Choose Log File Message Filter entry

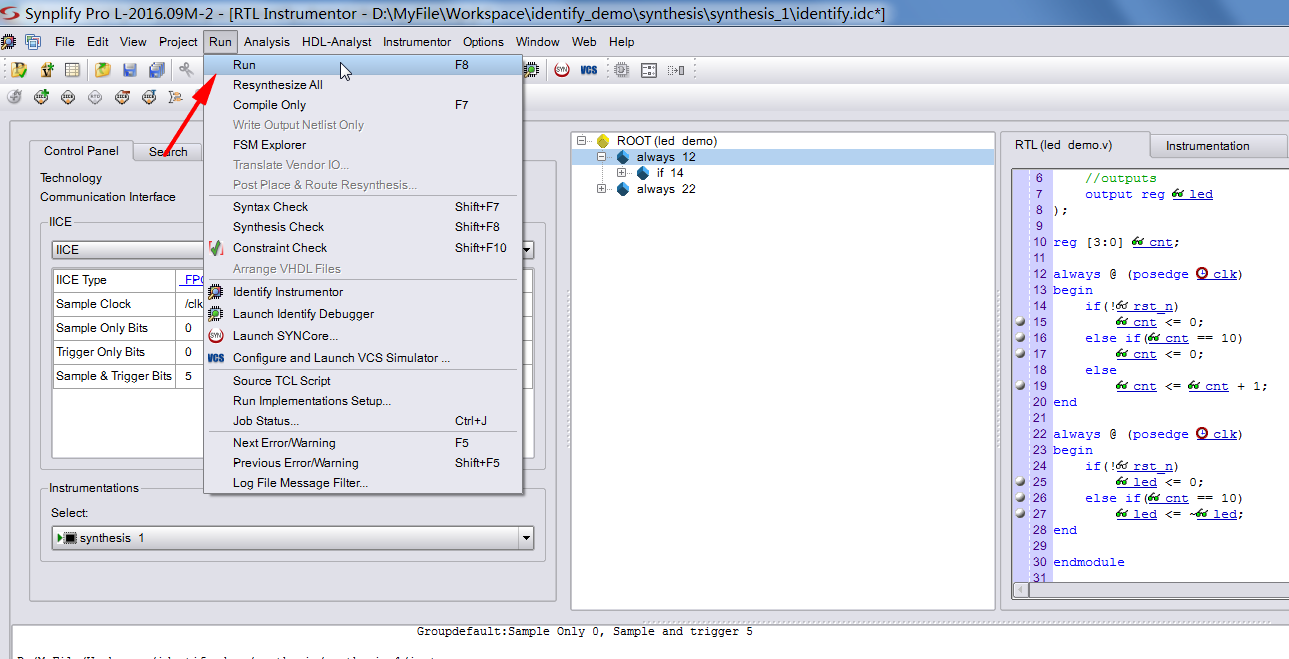click(x=363, y=483)
